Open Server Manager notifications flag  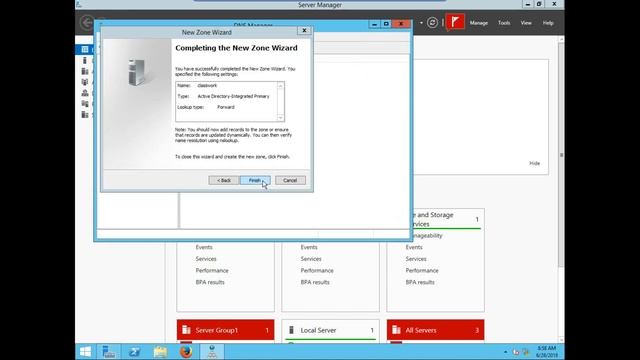point(455,22)
